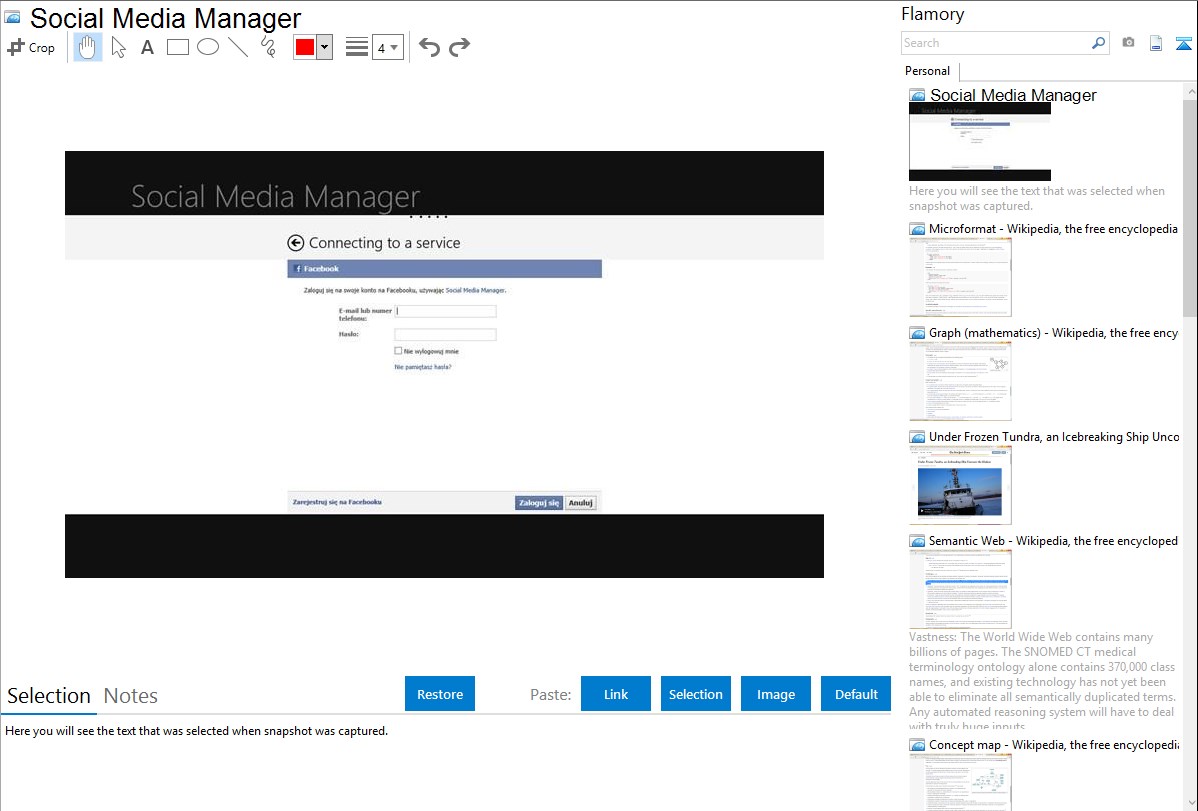Screen dimensions: 1198x811
Task: Redo the last annotation
Action: [x=459, y=47]
